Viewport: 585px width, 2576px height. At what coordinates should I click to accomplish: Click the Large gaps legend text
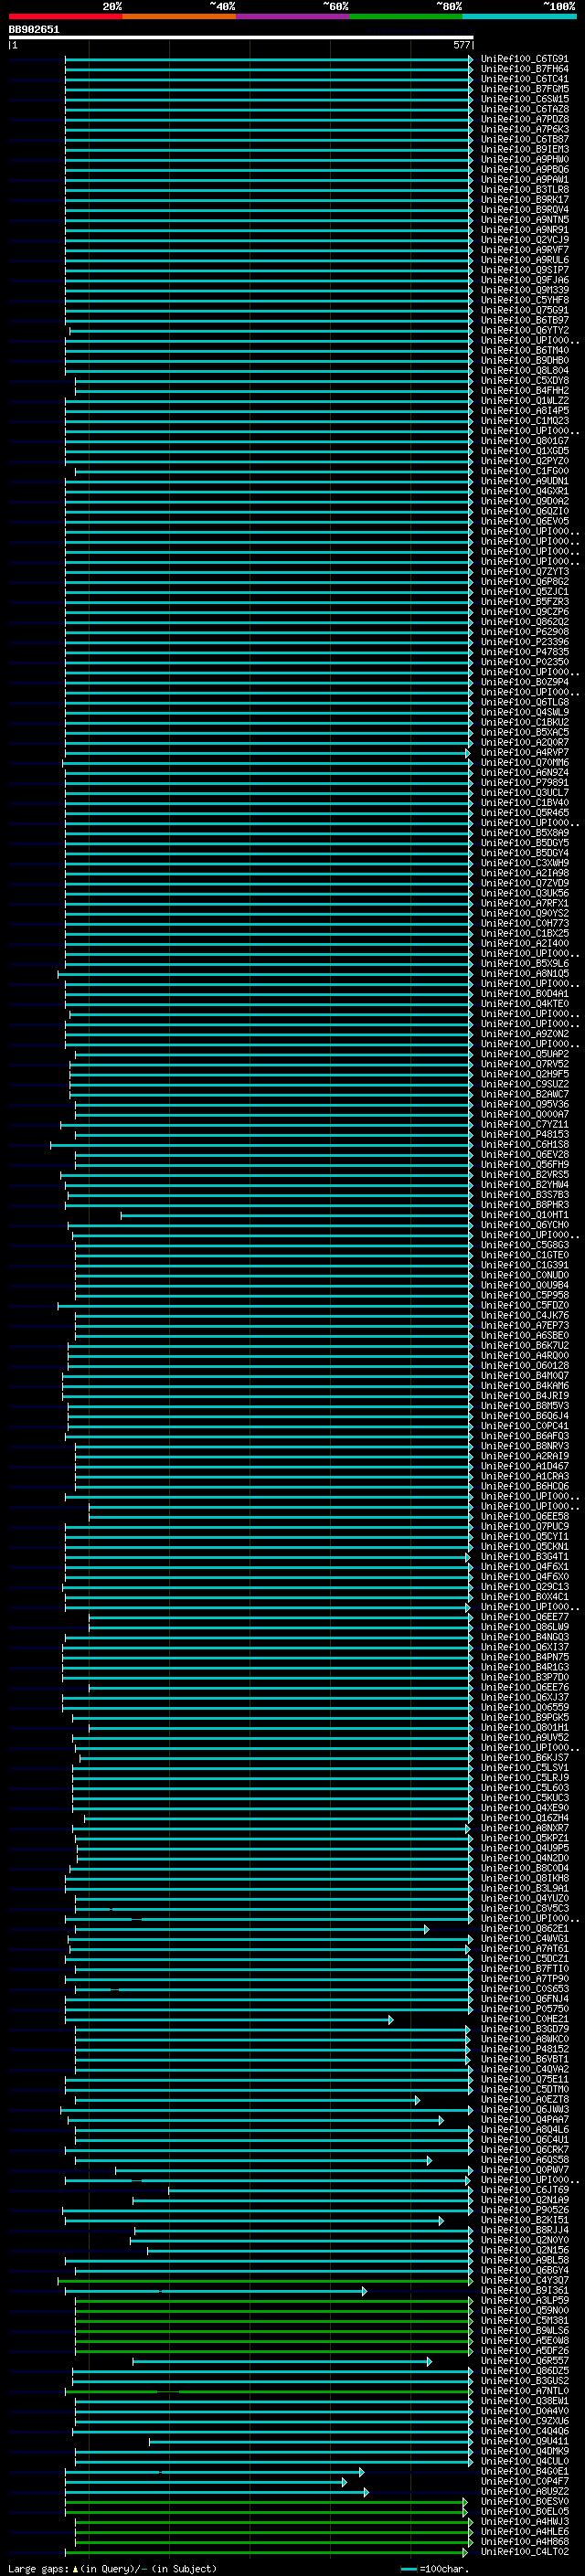click(112, 2569)
